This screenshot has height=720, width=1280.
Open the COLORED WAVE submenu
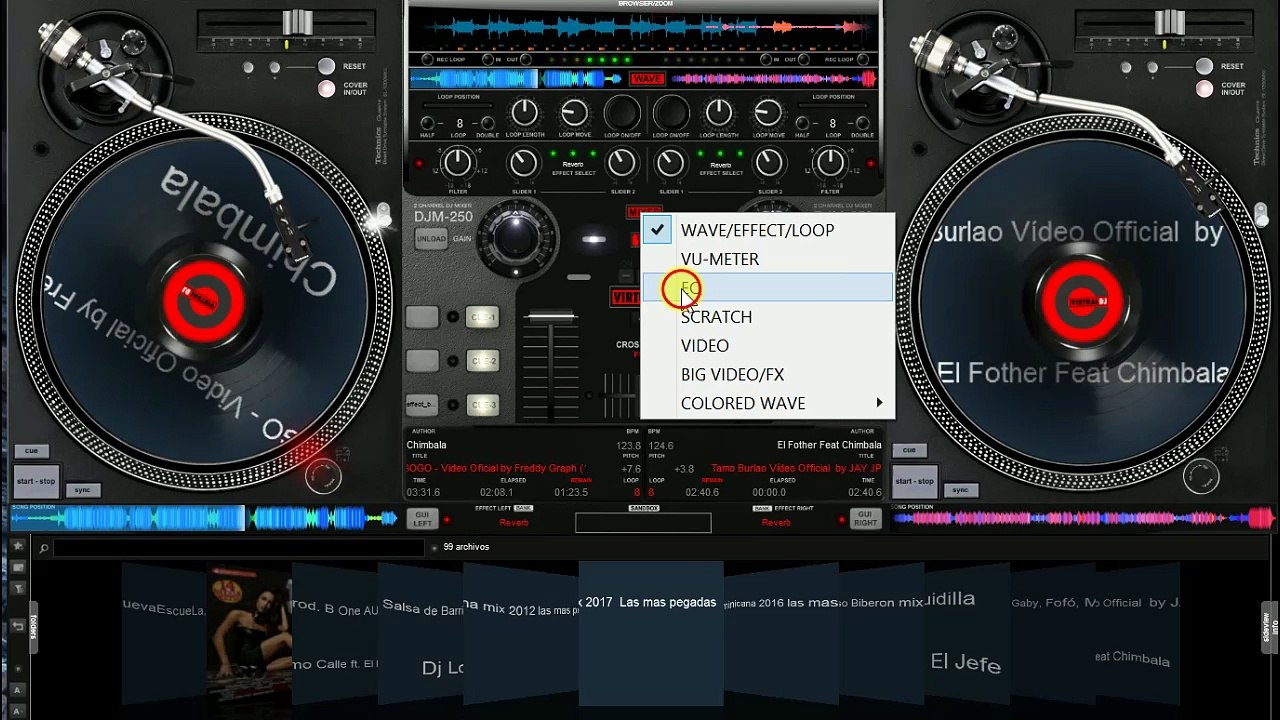pyautogui.click(x=767, y=404)
